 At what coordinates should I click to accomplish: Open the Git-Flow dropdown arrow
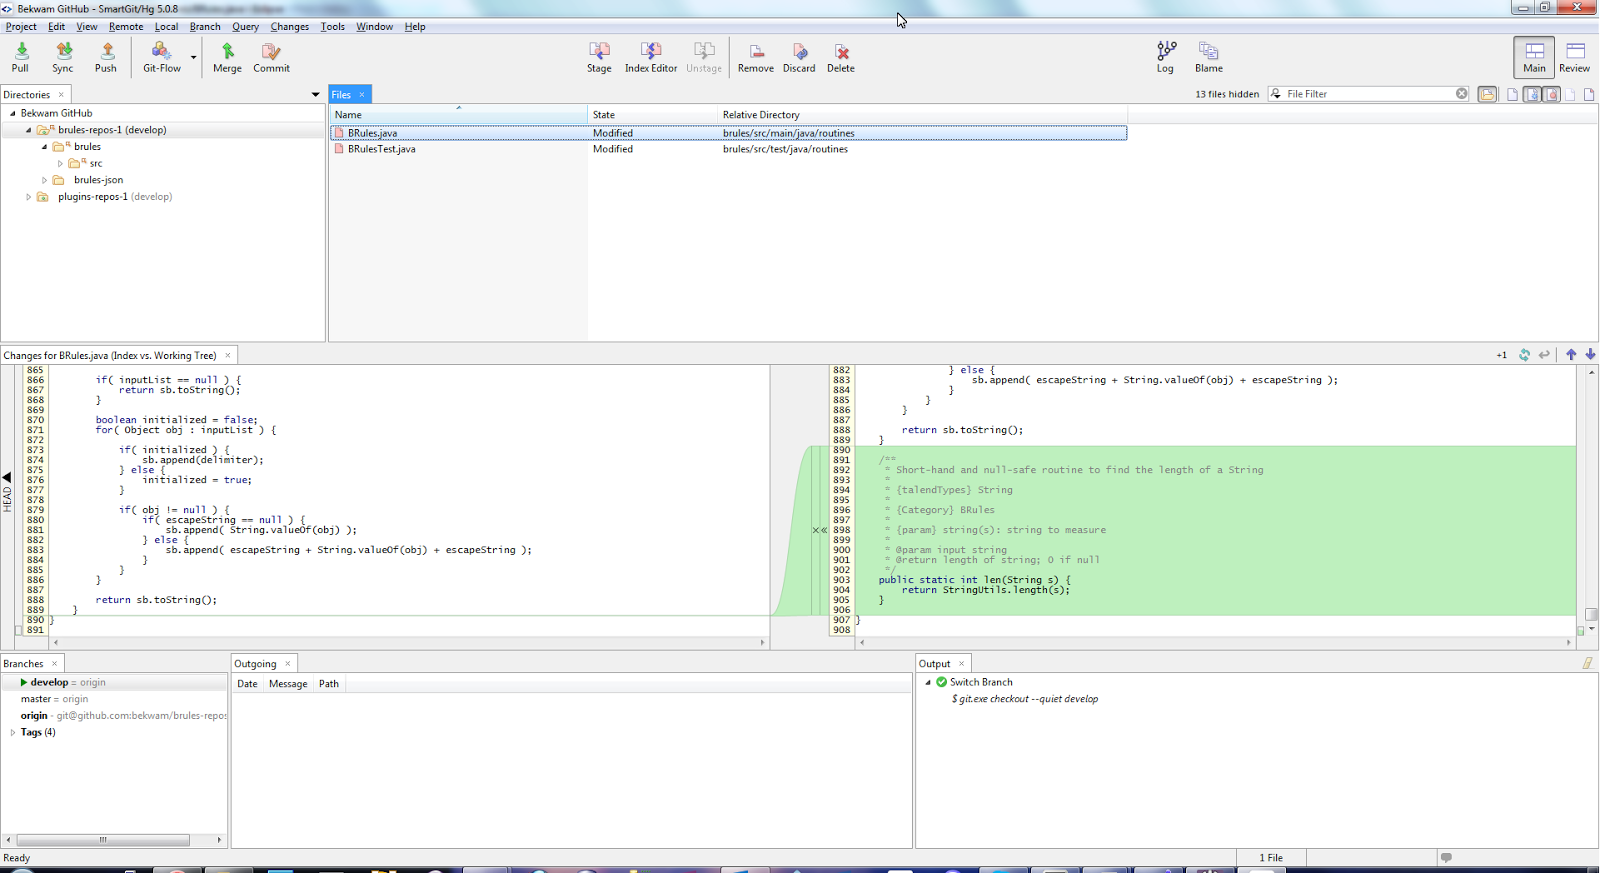click(x=193, y=57)
